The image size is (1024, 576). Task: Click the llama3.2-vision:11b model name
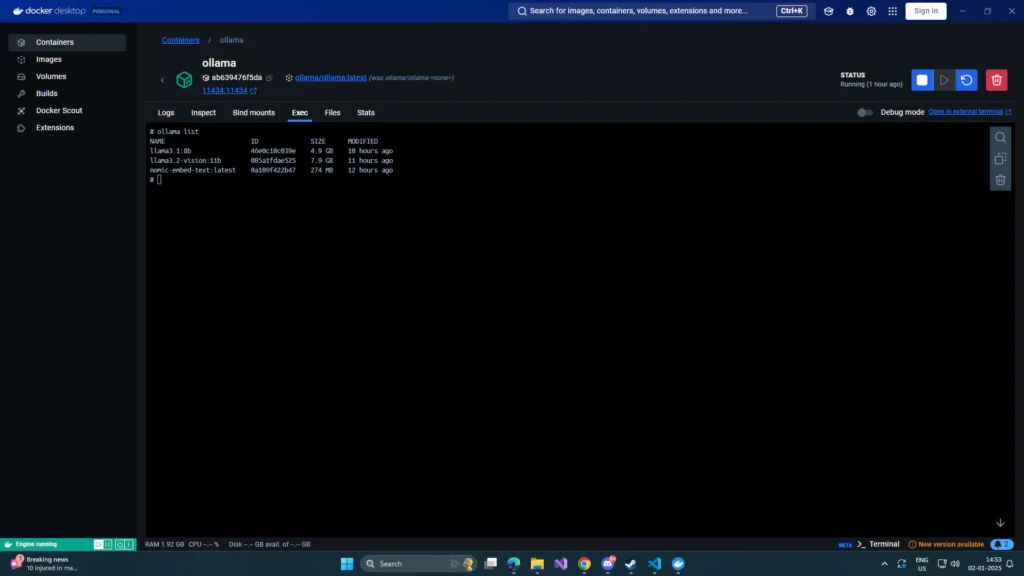click(x=185, y=161)
